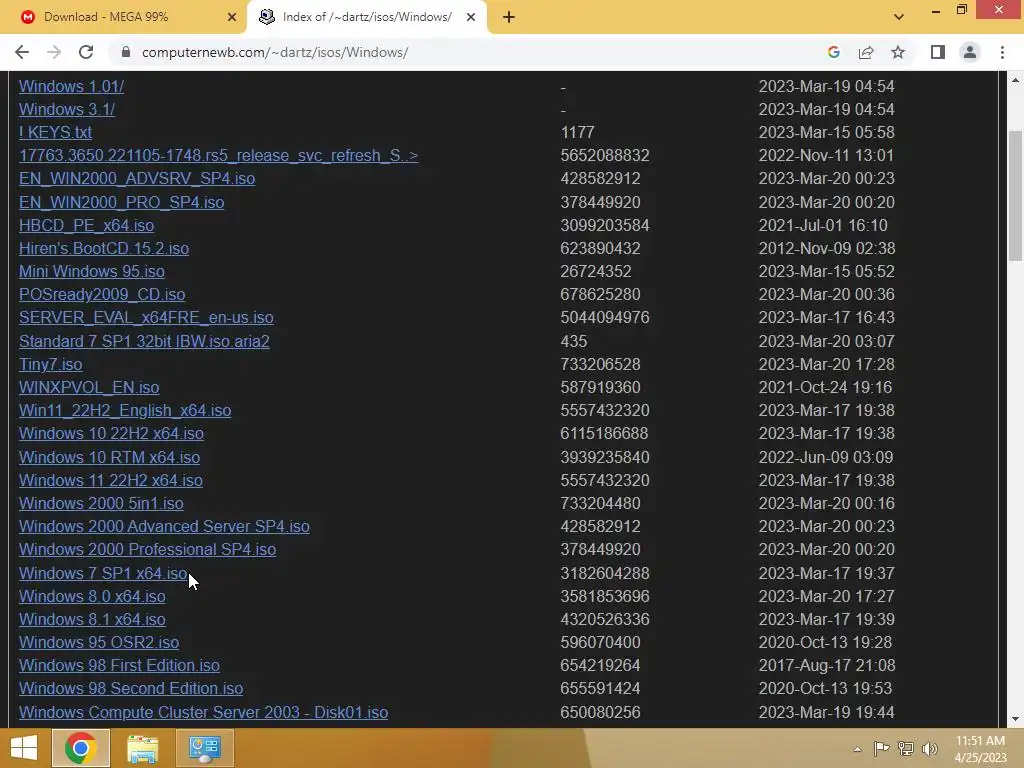Open Chrome three-dot menu
This screenshot has width=1024, height=768.
click(x=1002, y=52)
